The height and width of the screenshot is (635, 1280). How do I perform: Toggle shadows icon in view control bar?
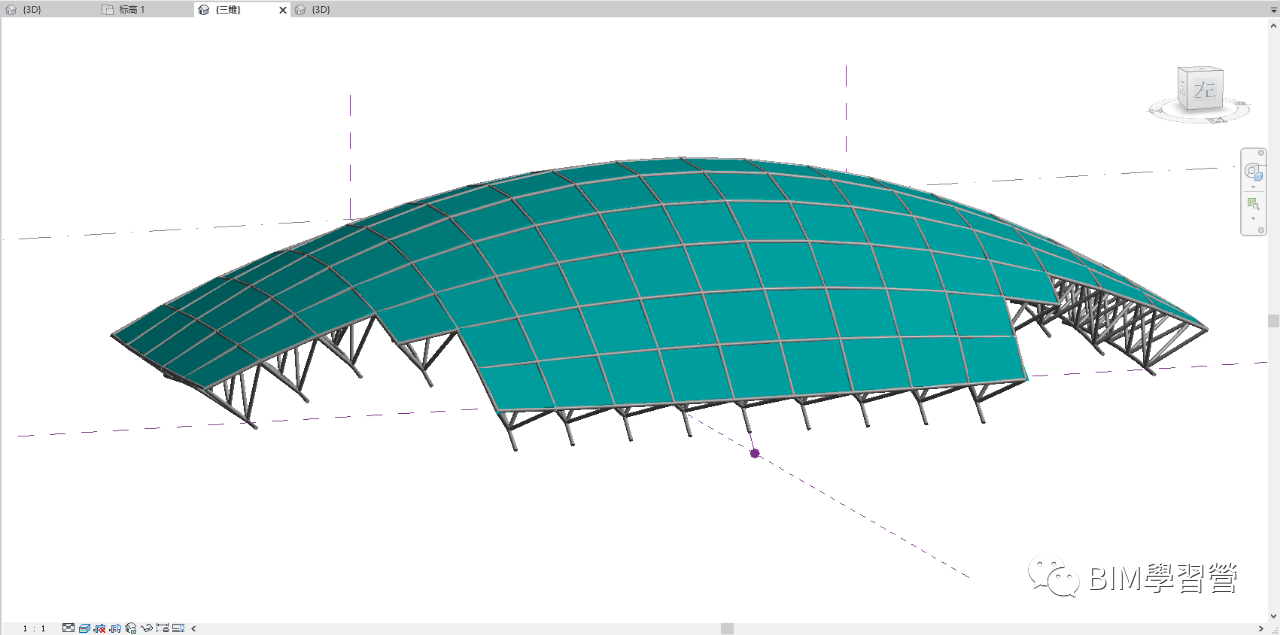point(115,628)
